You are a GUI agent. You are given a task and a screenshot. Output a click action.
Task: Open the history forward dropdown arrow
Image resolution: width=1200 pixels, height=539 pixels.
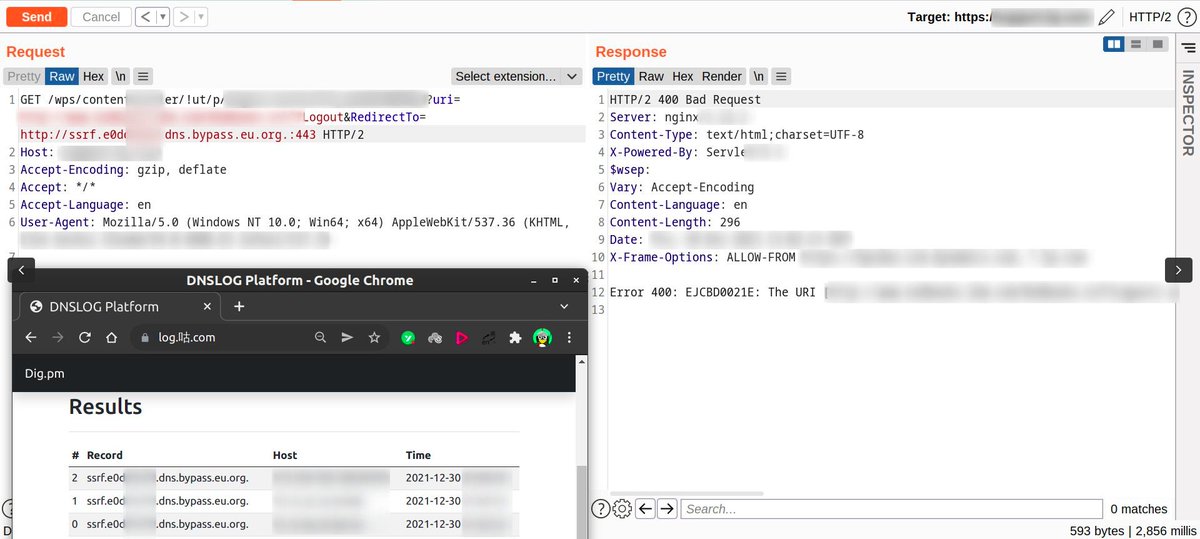click(202, 17)
